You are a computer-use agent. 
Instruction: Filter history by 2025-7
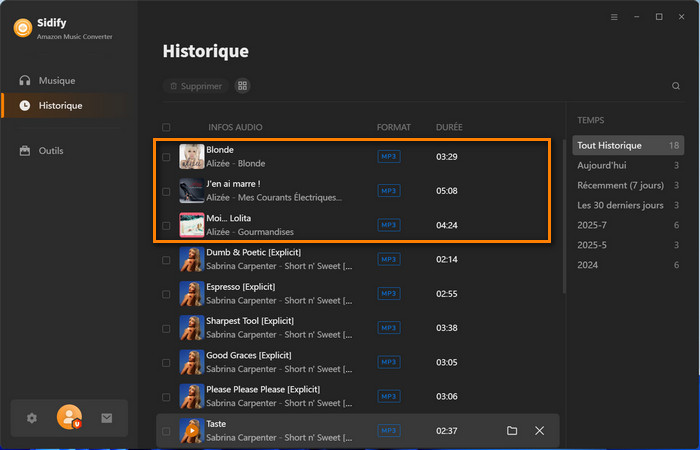tap(593, 225)
